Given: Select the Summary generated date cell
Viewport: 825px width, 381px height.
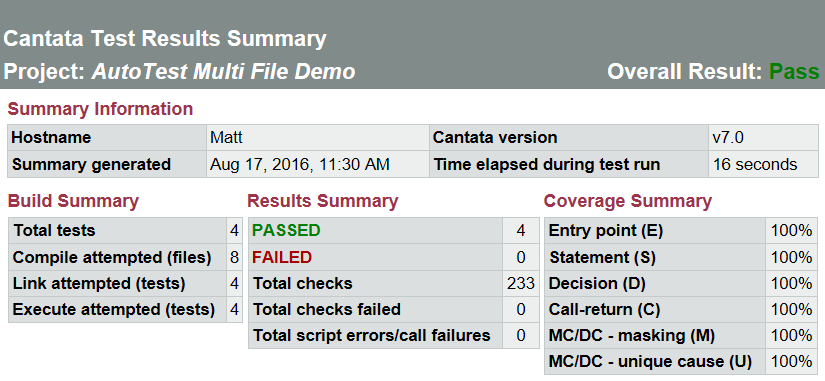Looking at the screenshot, I should [x=317, y=165].
